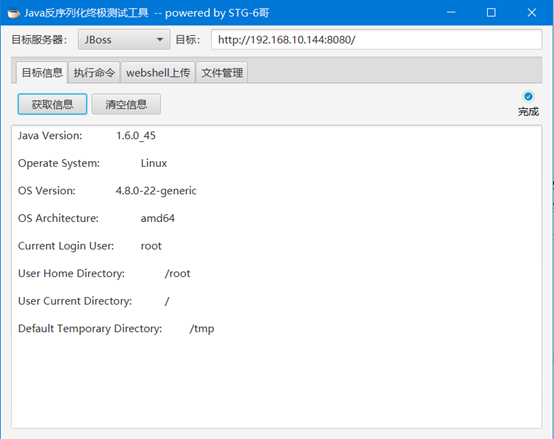Image resolution: width=554 pixels, height=439 pixels.
Task: Go to the webshell上传 tab
Action: pyautogui.click(x=158, y=73)
